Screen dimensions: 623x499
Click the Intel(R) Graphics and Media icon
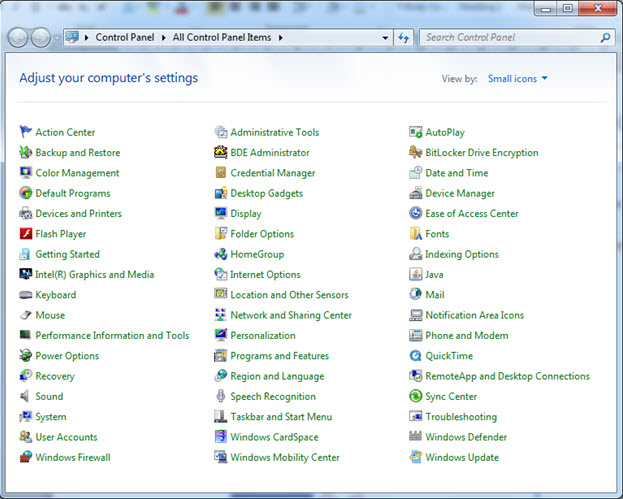[25, 274]
